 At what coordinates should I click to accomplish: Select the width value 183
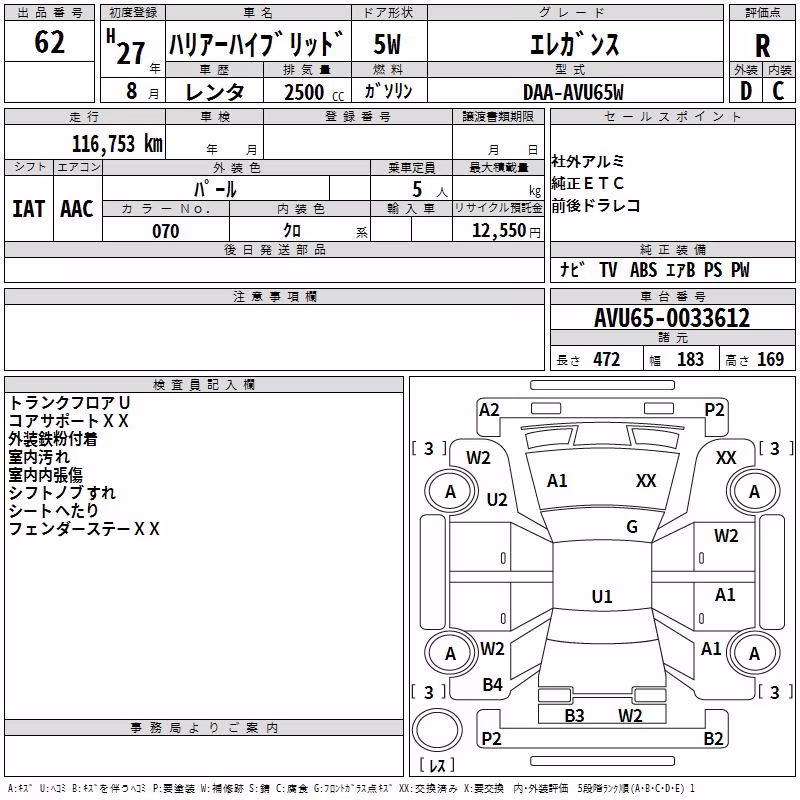click(690, 360)
